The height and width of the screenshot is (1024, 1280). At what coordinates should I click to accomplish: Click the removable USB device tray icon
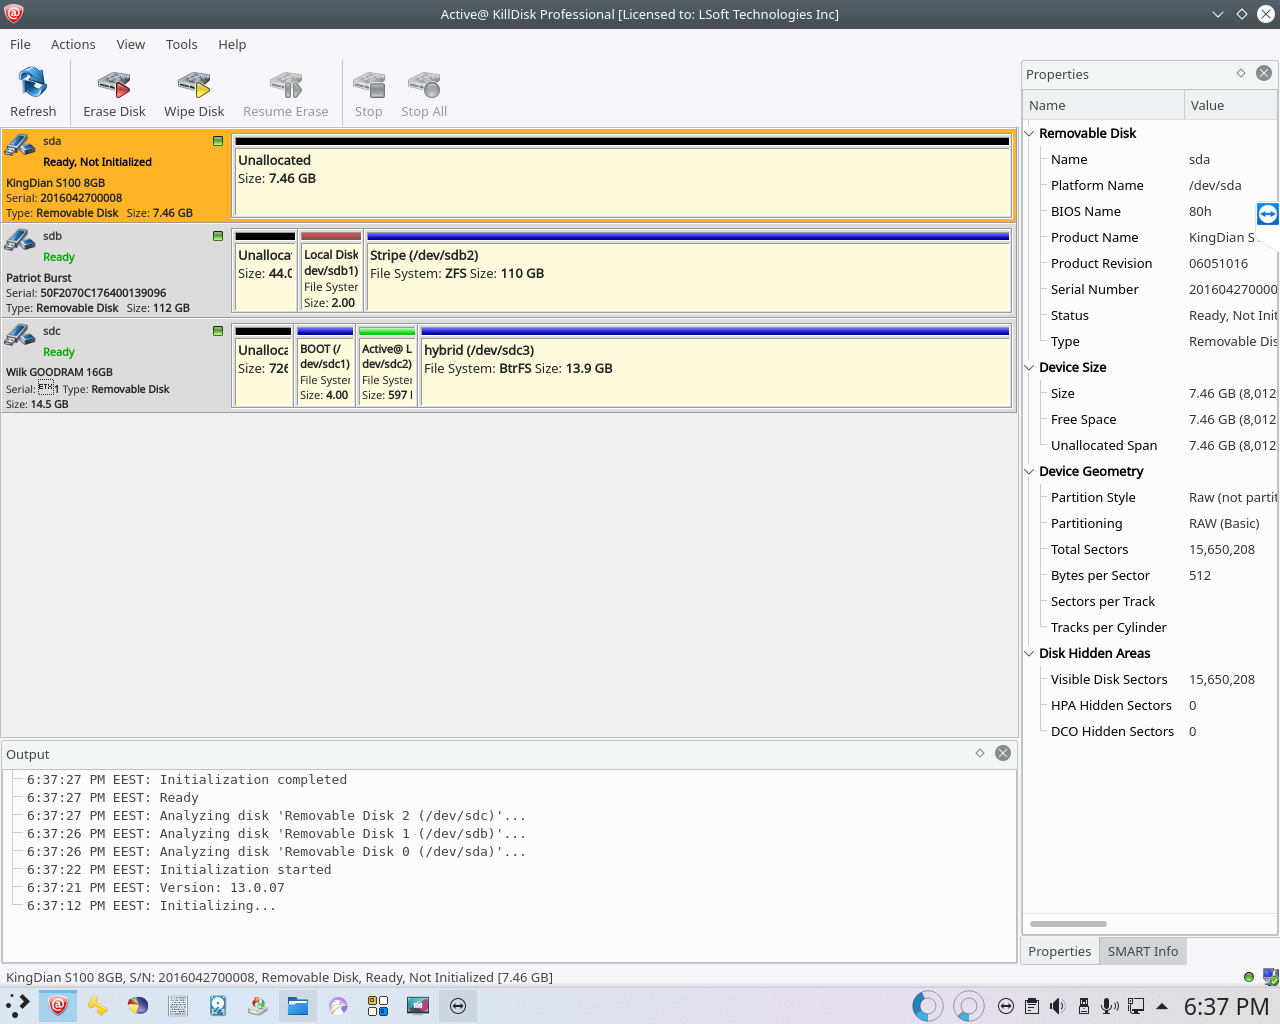[1084, 1006]
